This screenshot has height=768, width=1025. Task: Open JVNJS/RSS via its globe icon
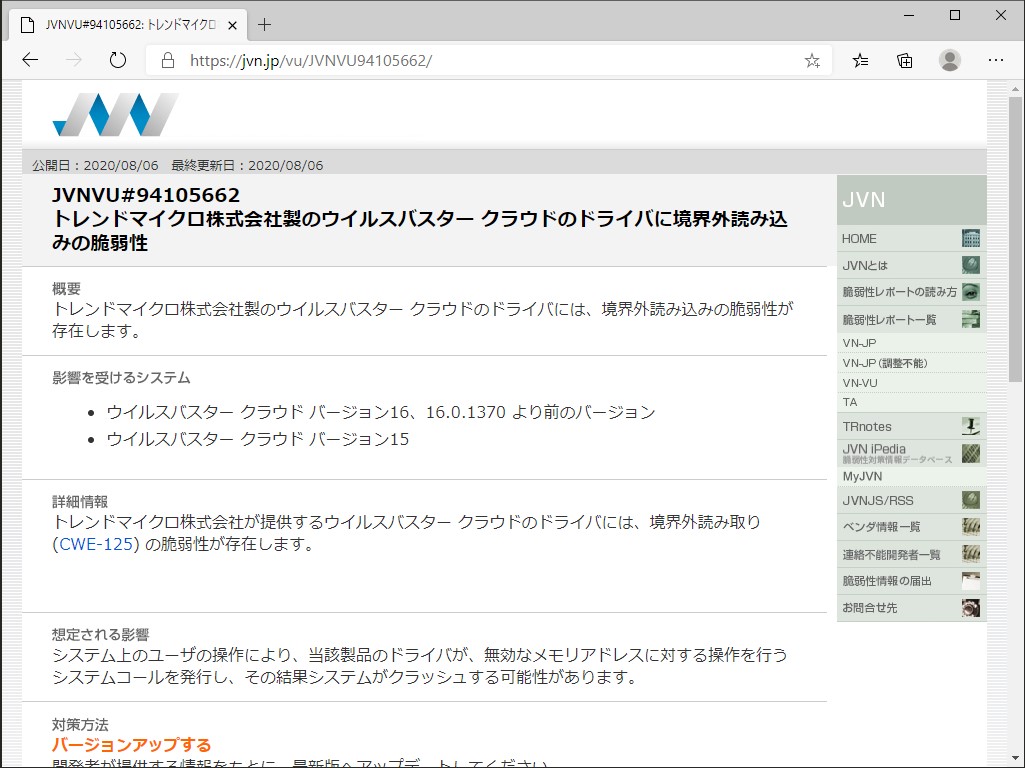coord(968,499)
